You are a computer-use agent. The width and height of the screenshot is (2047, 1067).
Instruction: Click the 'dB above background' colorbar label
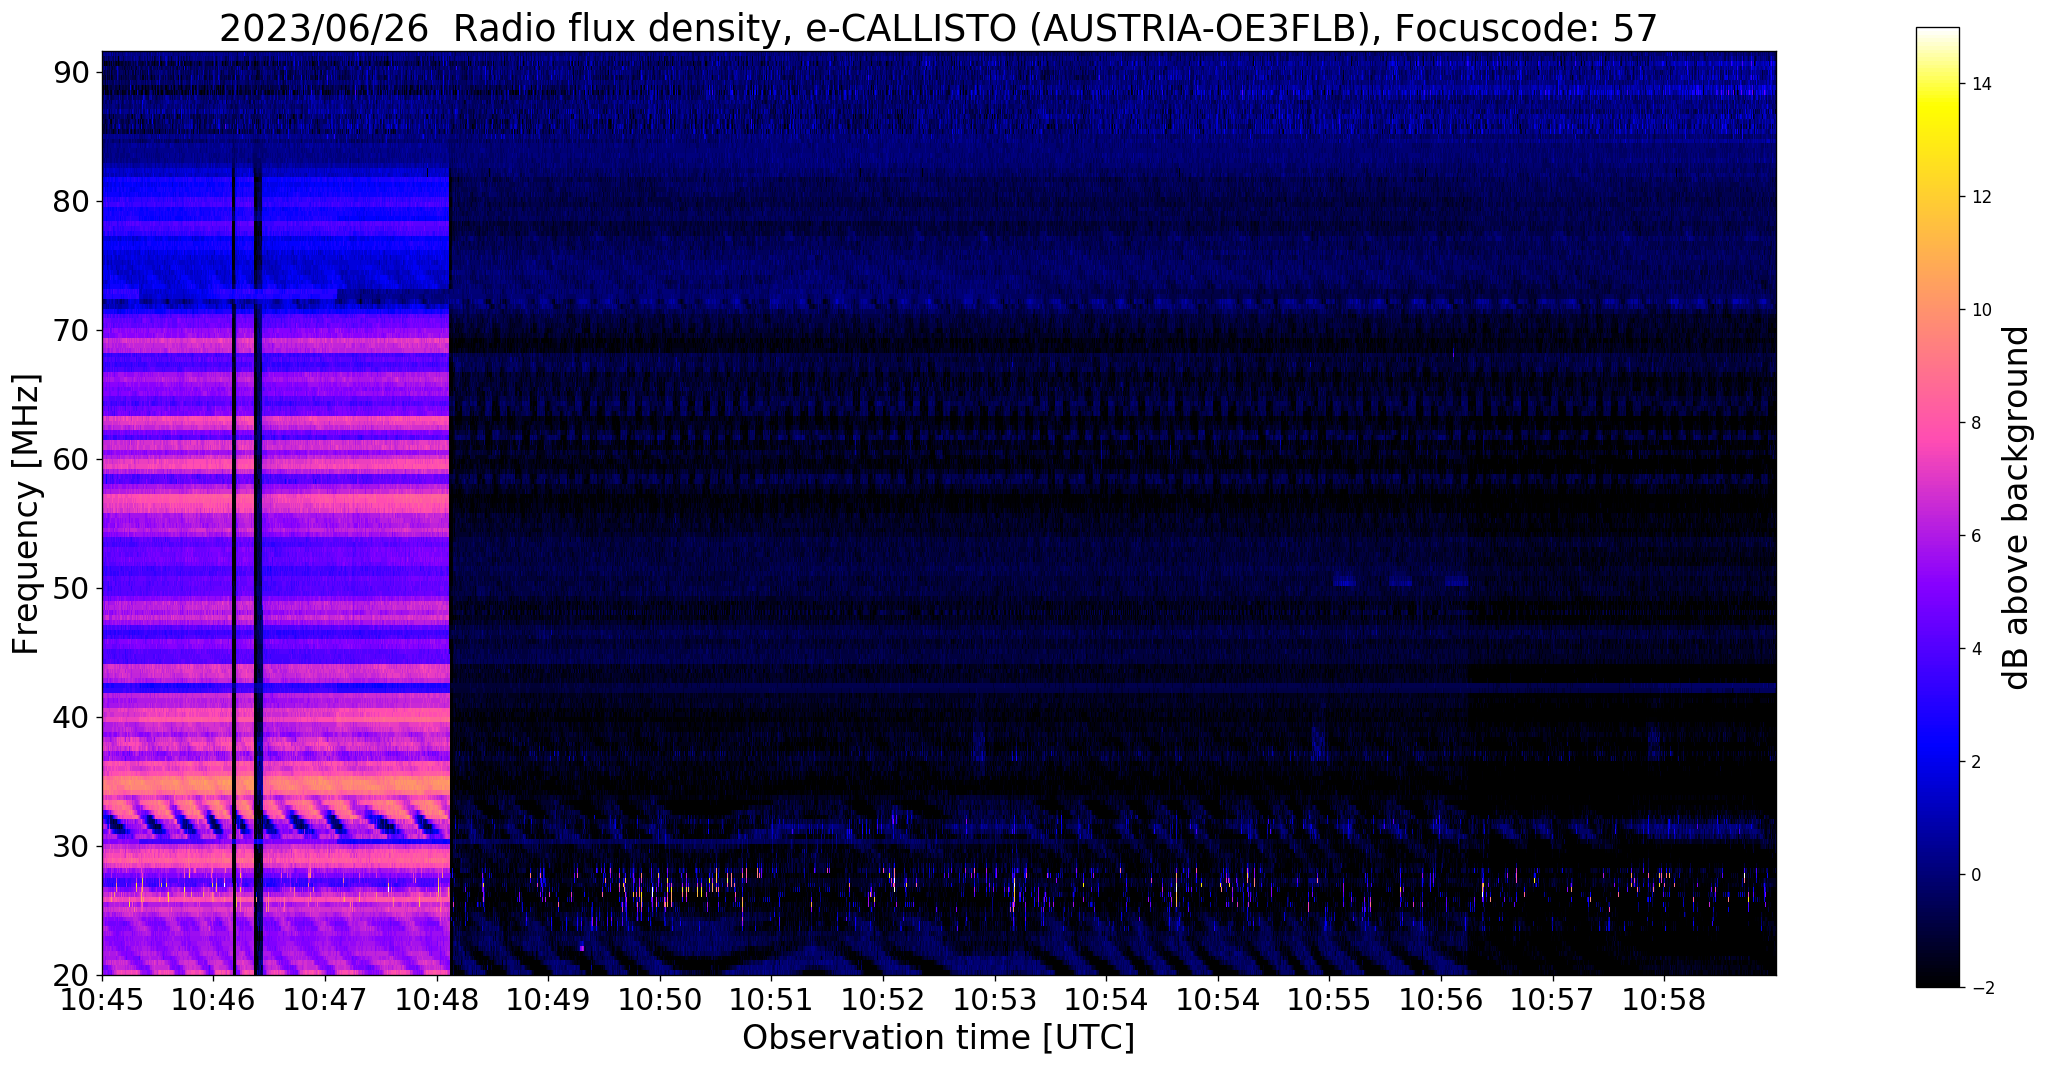pyautogui.click(x=2018, y=508)
